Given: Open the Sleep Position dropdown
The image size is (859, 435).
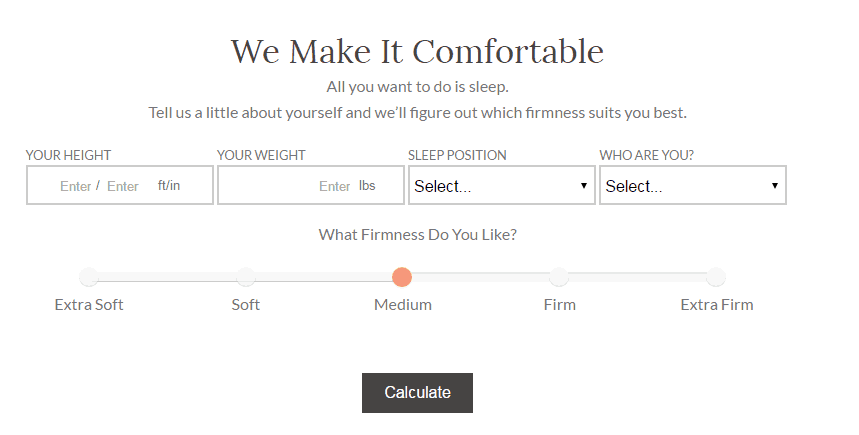Looking at the screenshot, I should click(x=502, y=185).
